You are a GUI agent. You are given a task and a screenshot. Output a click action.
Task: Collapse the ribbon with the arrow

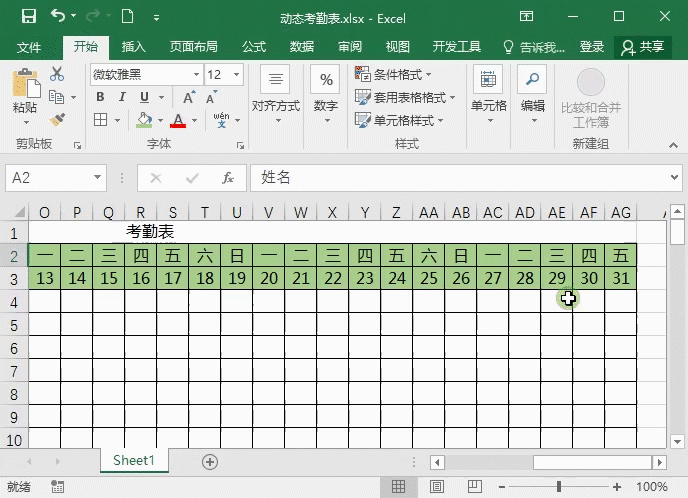[x=673, y=145]
